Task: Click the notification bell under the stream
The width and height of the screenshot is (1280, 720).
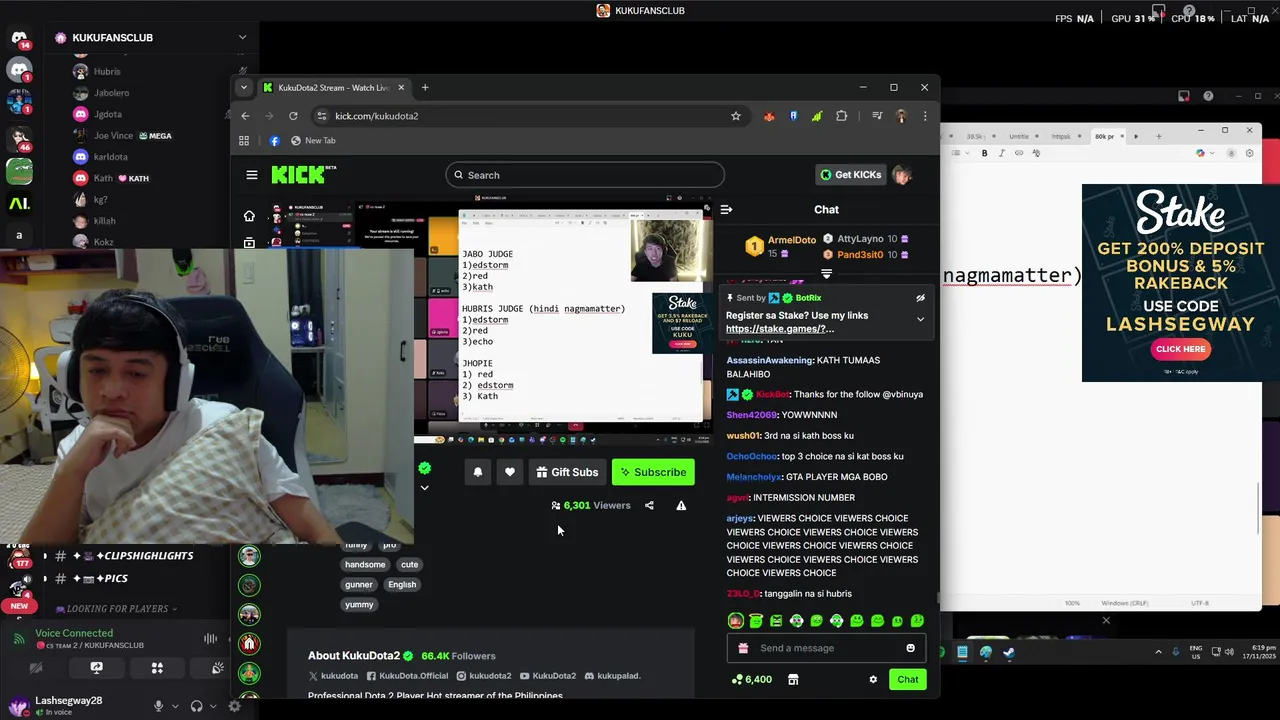Action: [x=478, y=472]
